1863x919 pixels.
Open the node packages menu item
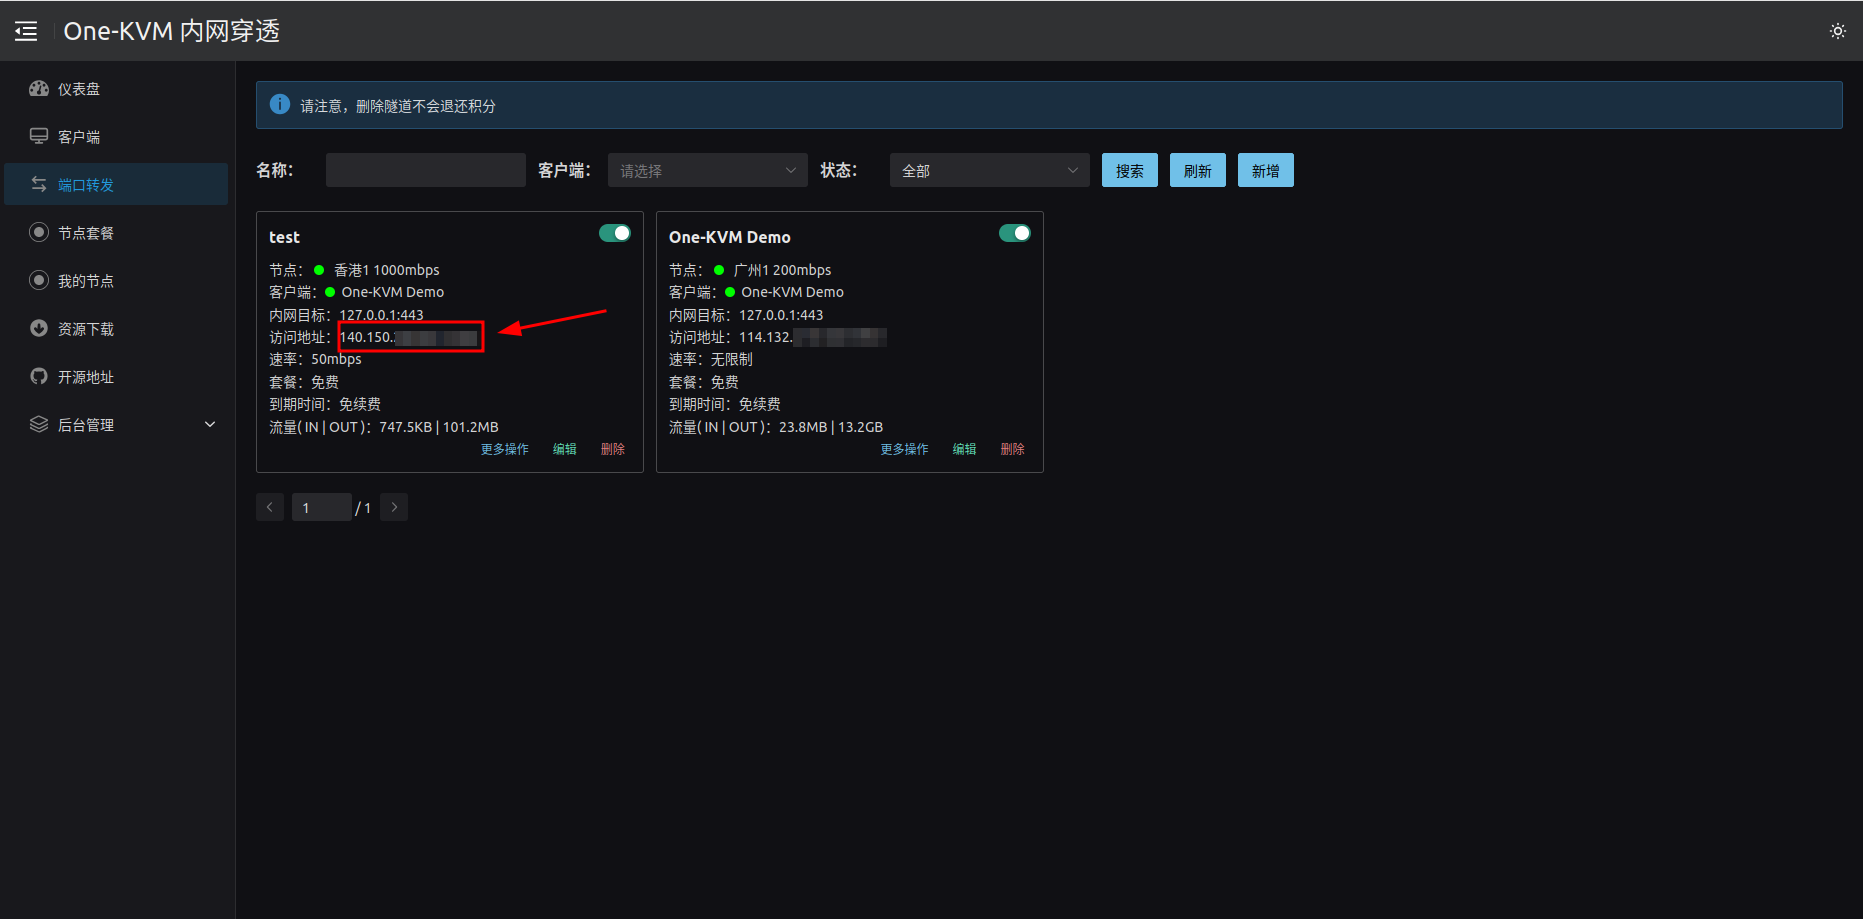[86, 233]
